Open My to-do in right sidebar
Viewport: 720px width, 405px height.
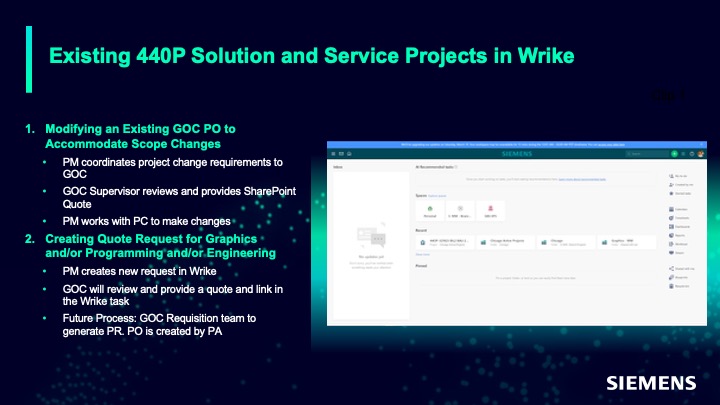pyautogui.click(x=678, y=176)
